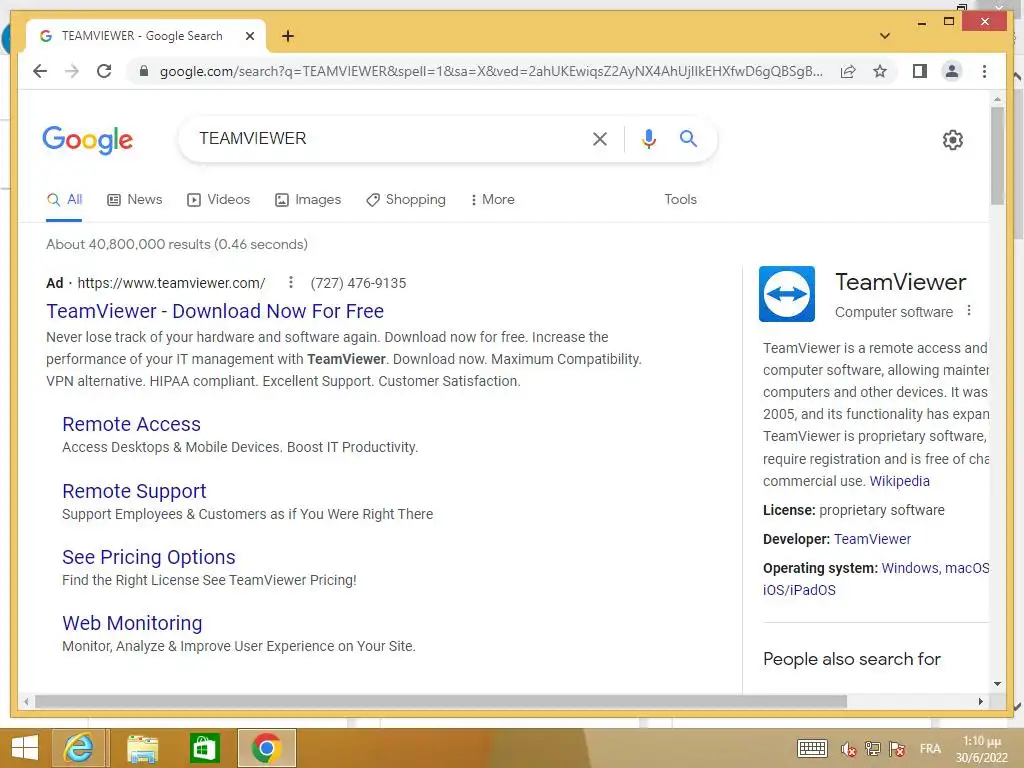
Task: Open Google quick settings gear
Action: pos(952,140)
